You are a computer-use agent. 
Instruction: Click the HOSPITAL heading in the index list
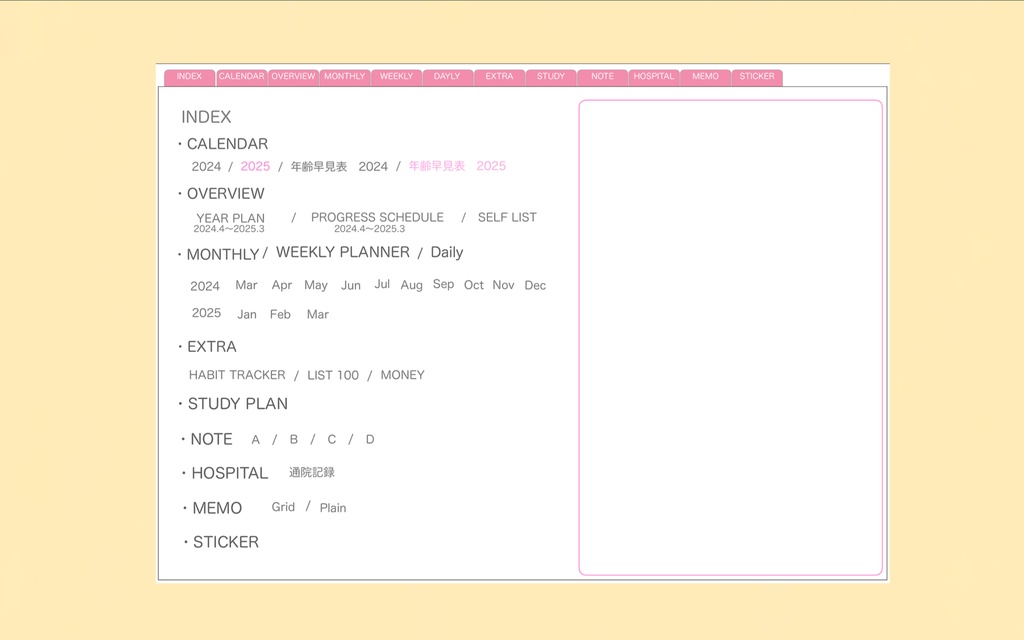(x=230, y=473)
